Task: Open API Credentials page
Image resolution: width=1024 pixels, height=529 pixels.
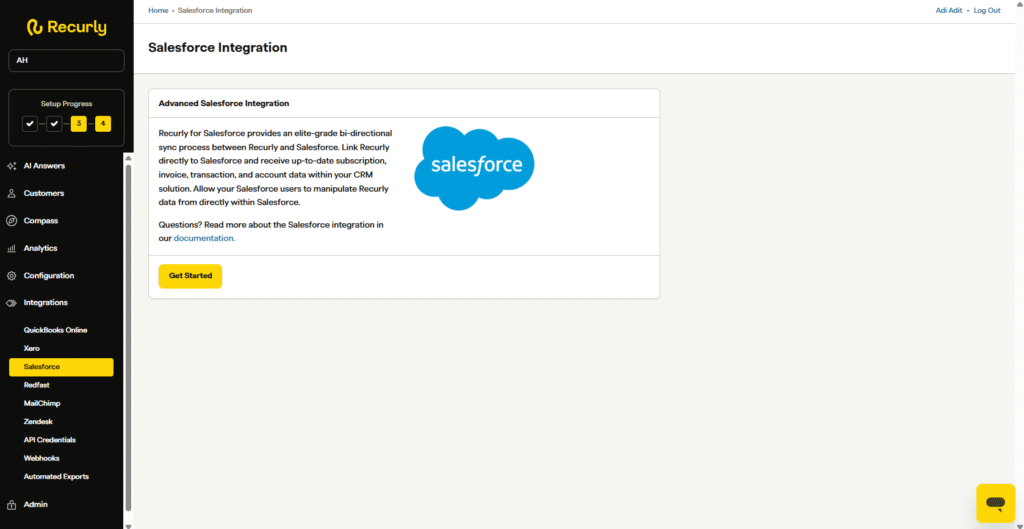Action: coord(50,440)
